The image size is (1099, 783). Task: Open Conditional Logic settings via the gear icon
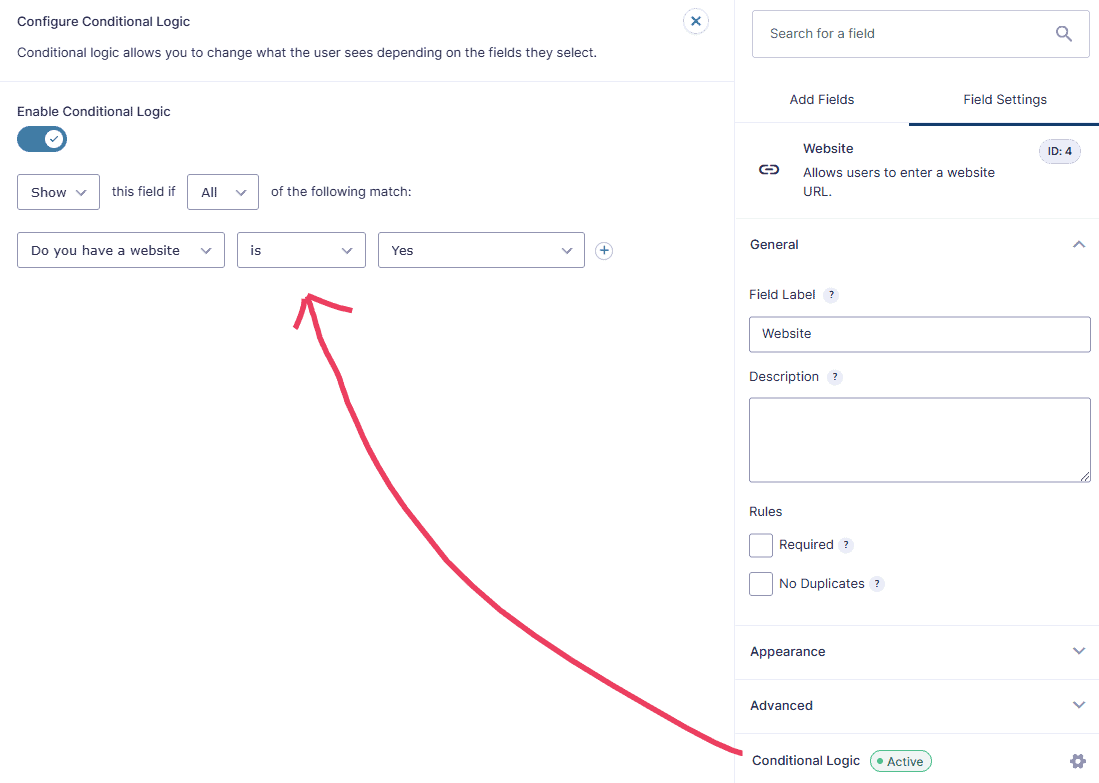(x=1078, y=761)
